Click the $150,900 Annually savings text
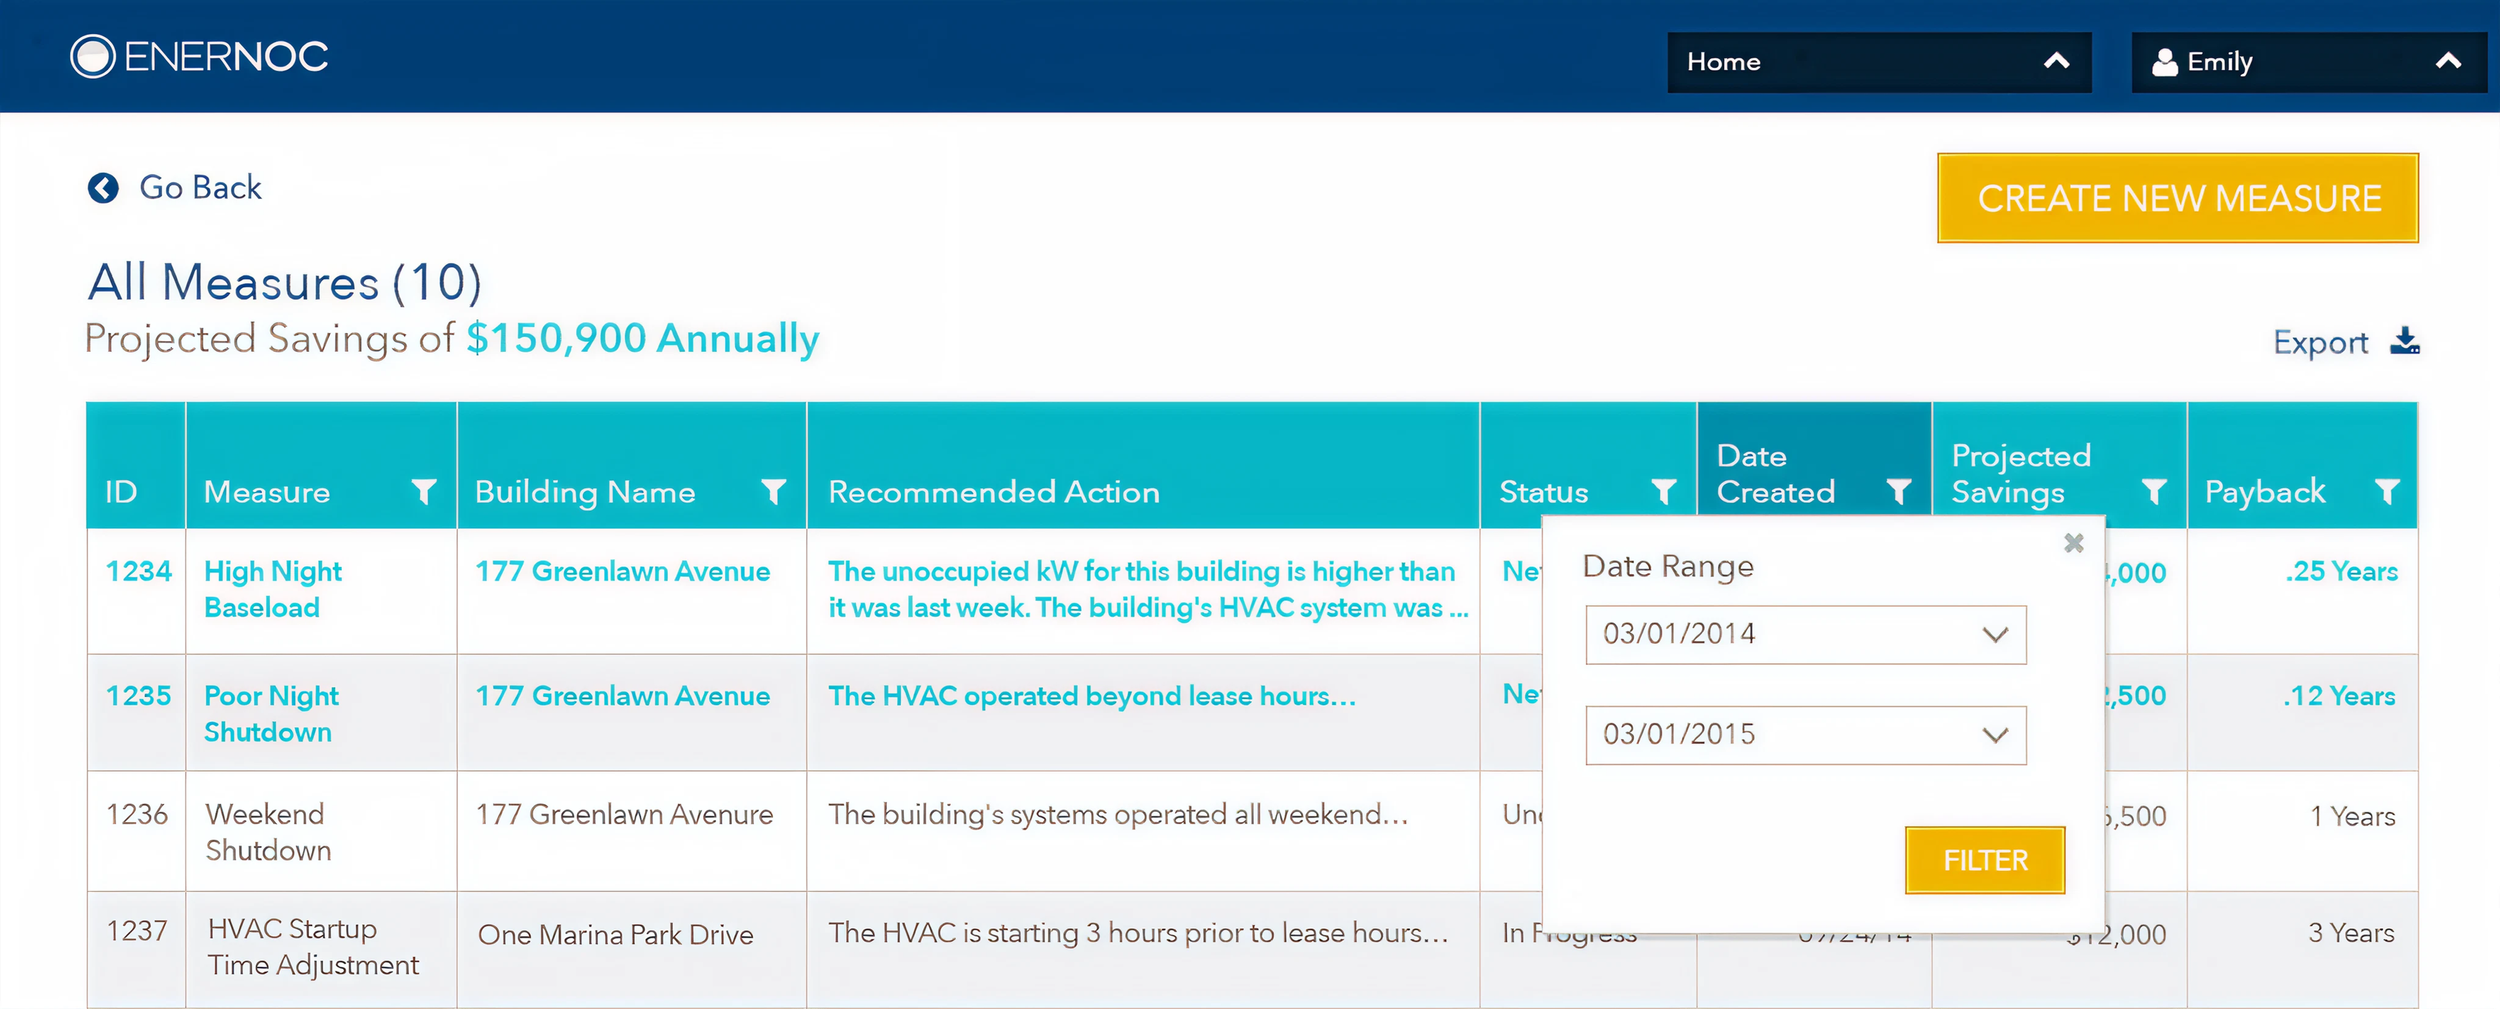This screenshot has width=2500, height=1009. coord(643,338)
